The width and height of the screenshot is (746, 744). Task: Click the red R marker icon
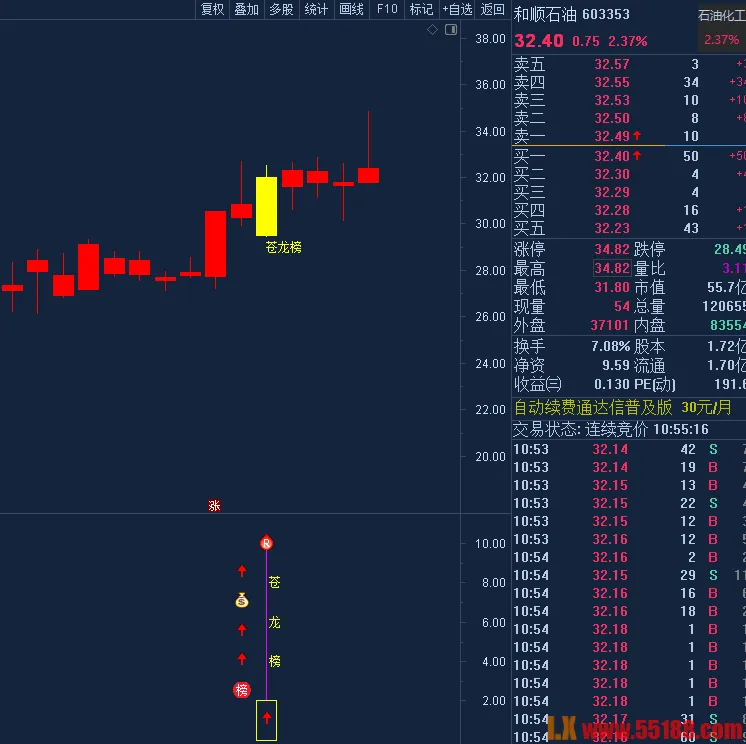(266, 543)
